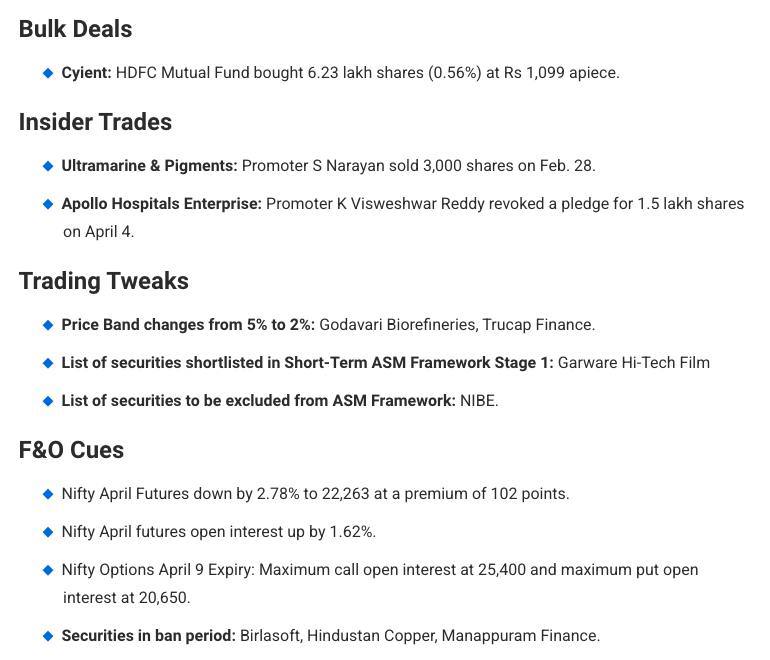This screenshot has height=660, width=770.
Task: Click the diamond bullet before Apollo Hospitals Enterprise
Action: pyautogui.click(x=48, y=204)
